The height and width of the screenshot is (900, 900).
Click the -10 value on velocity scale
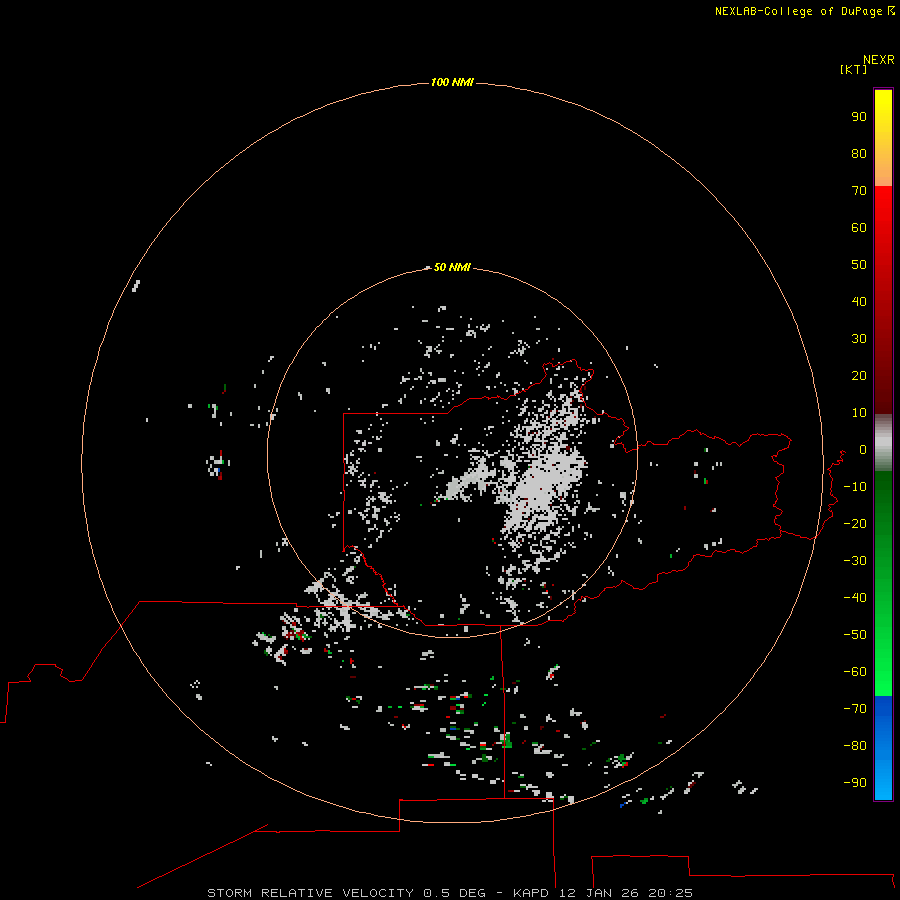(x=855, y=487)
